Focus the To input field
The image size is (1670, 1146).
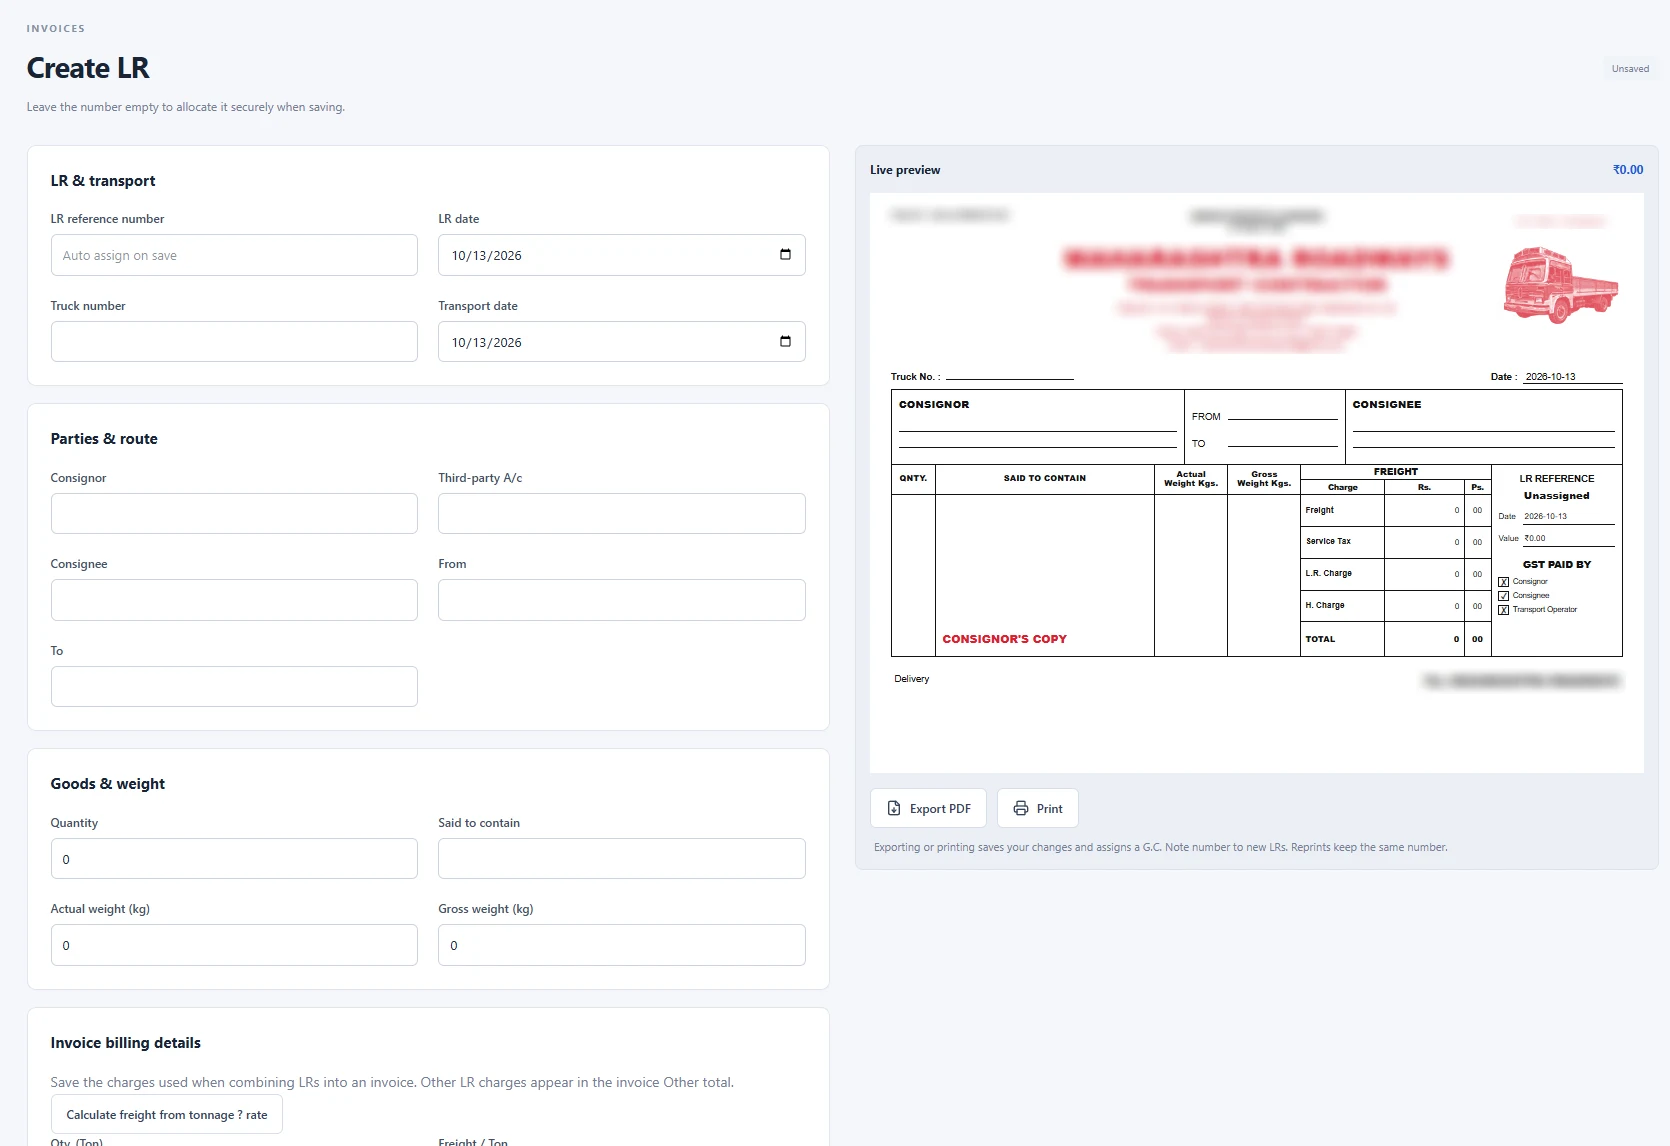(x=234, y=686)
